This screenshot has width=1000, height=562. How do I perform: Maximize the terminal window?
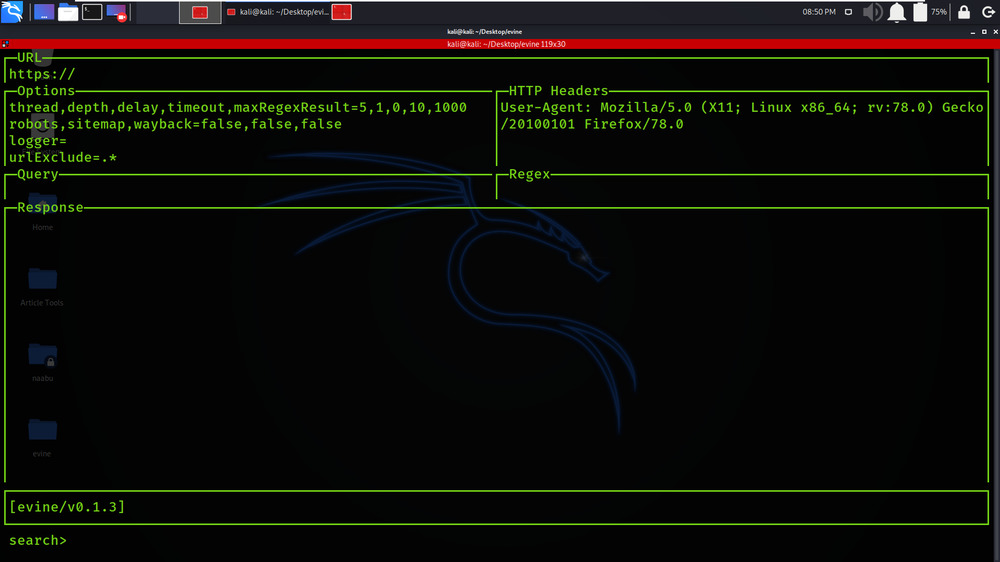(984, 31)
